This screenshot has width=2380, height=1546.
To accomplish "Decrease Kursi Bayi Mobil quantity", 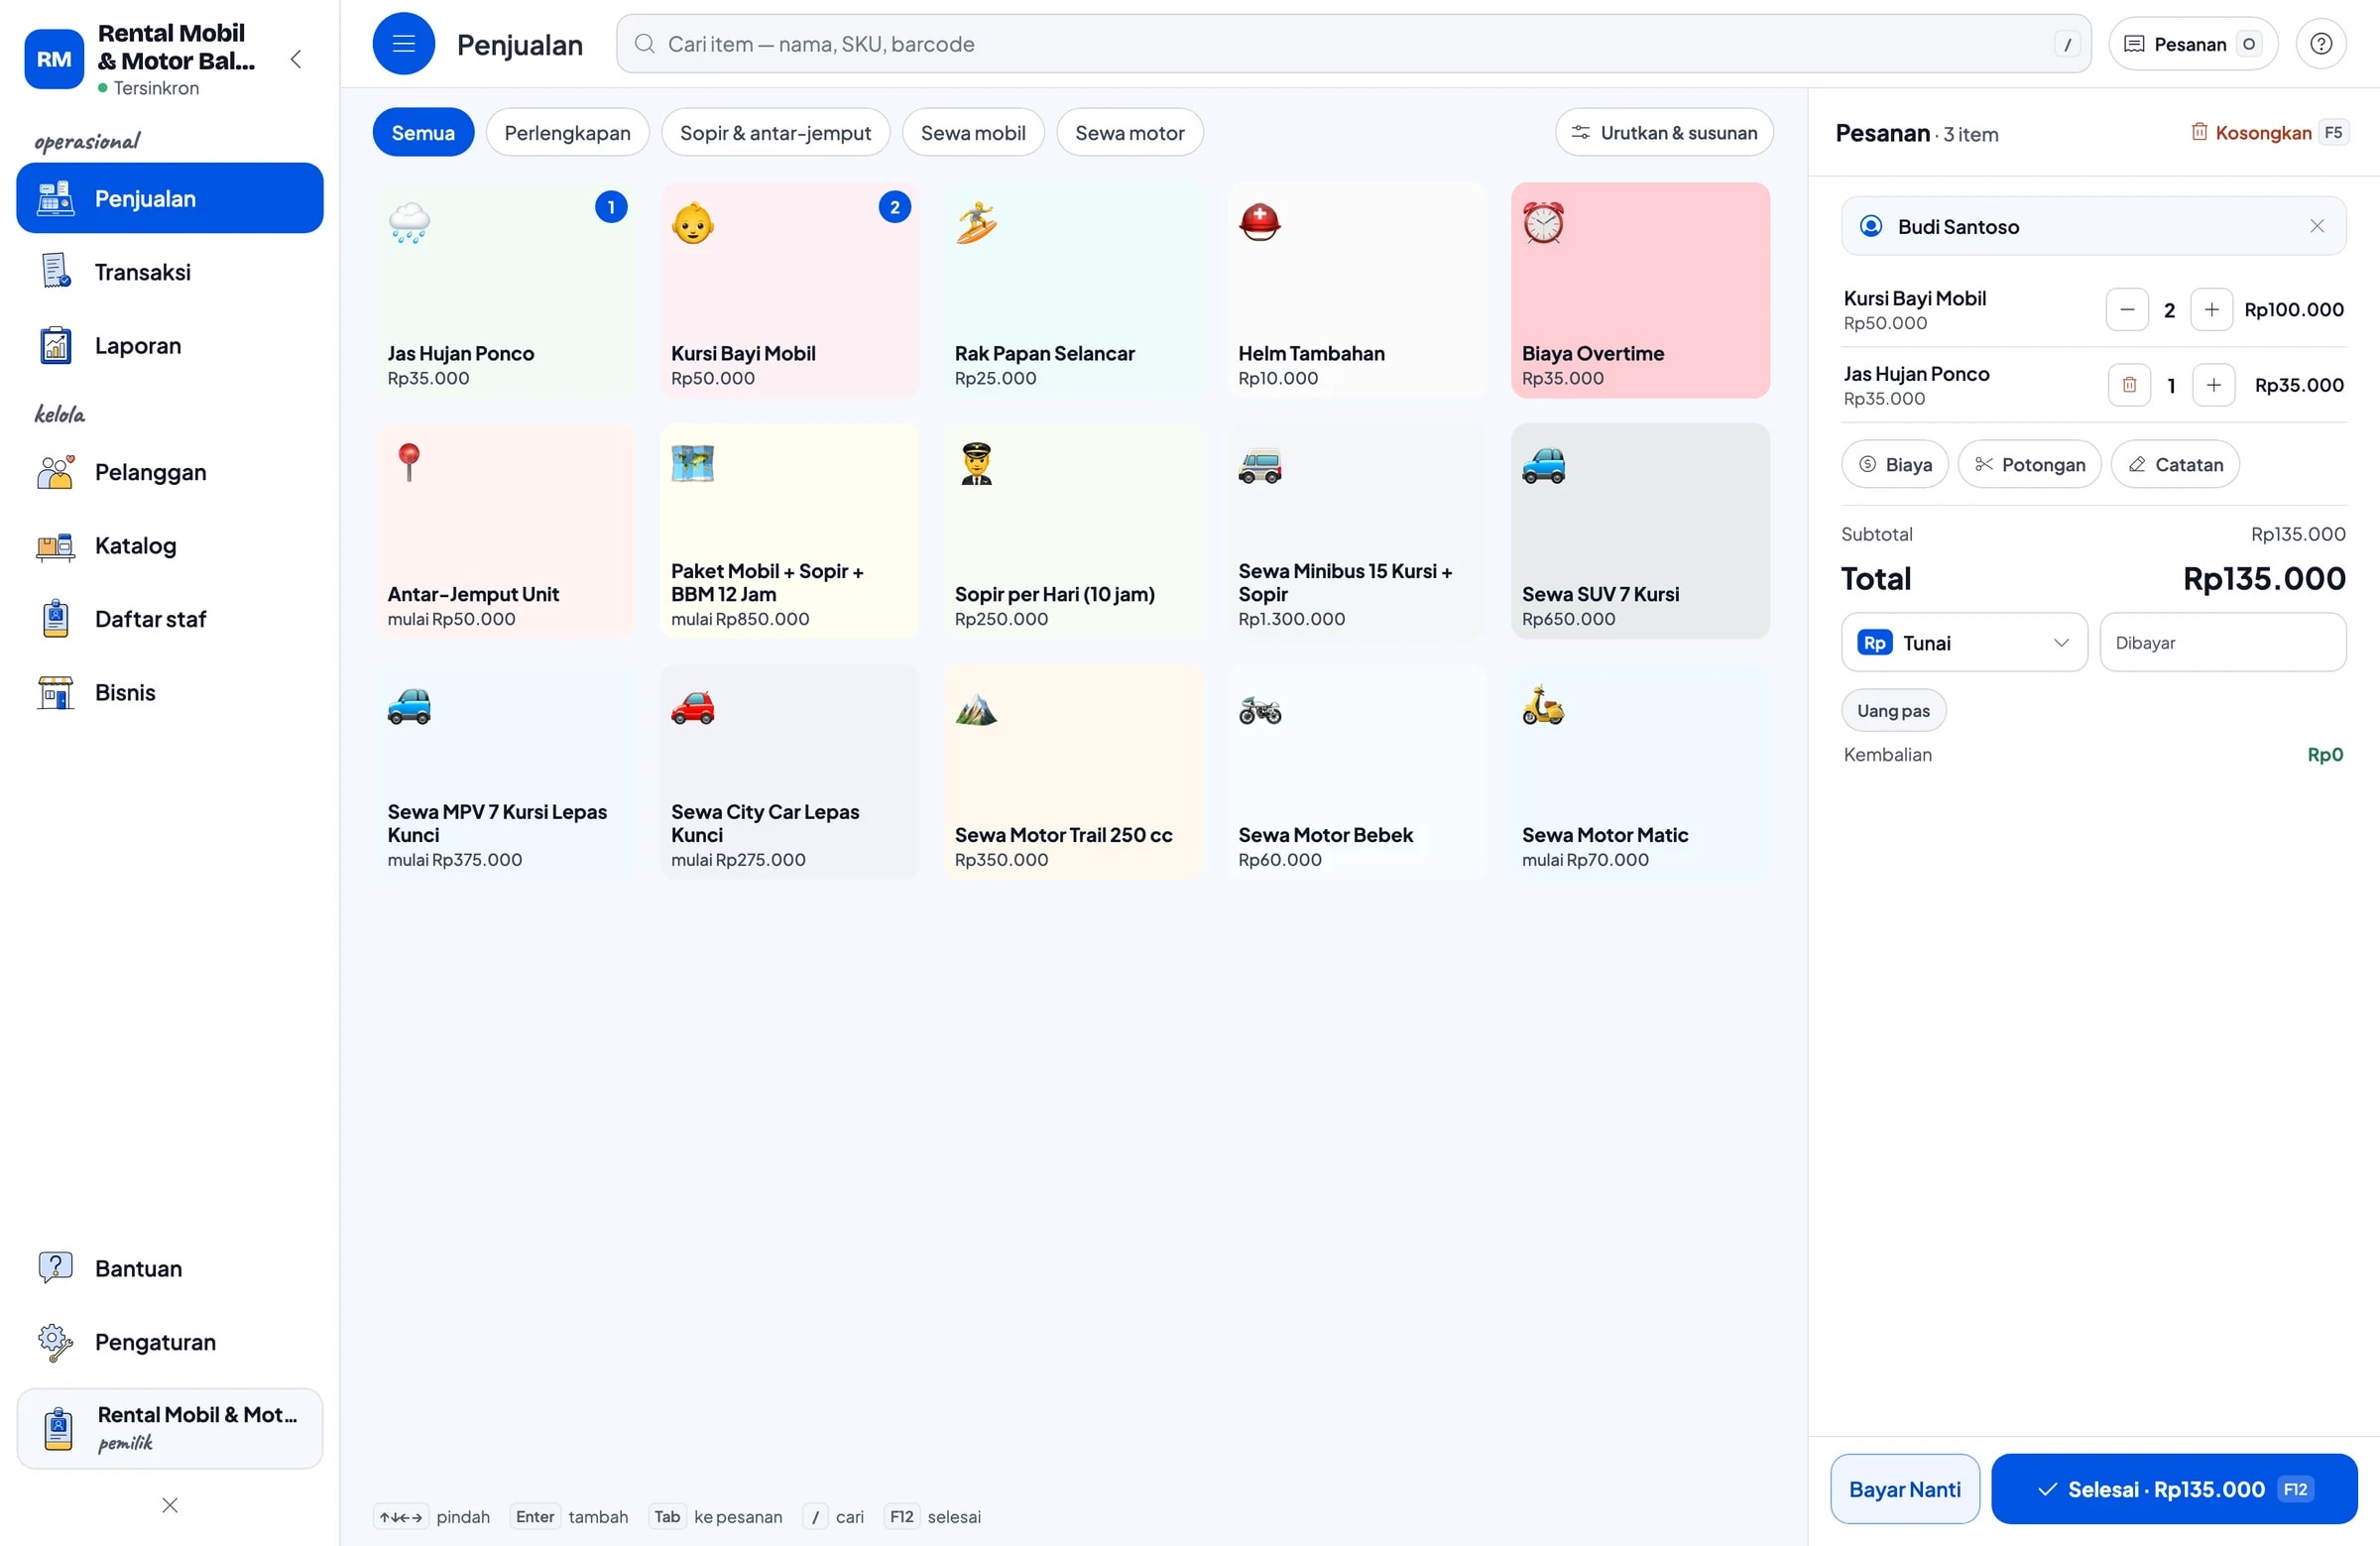I will (x=2127, y=310).
